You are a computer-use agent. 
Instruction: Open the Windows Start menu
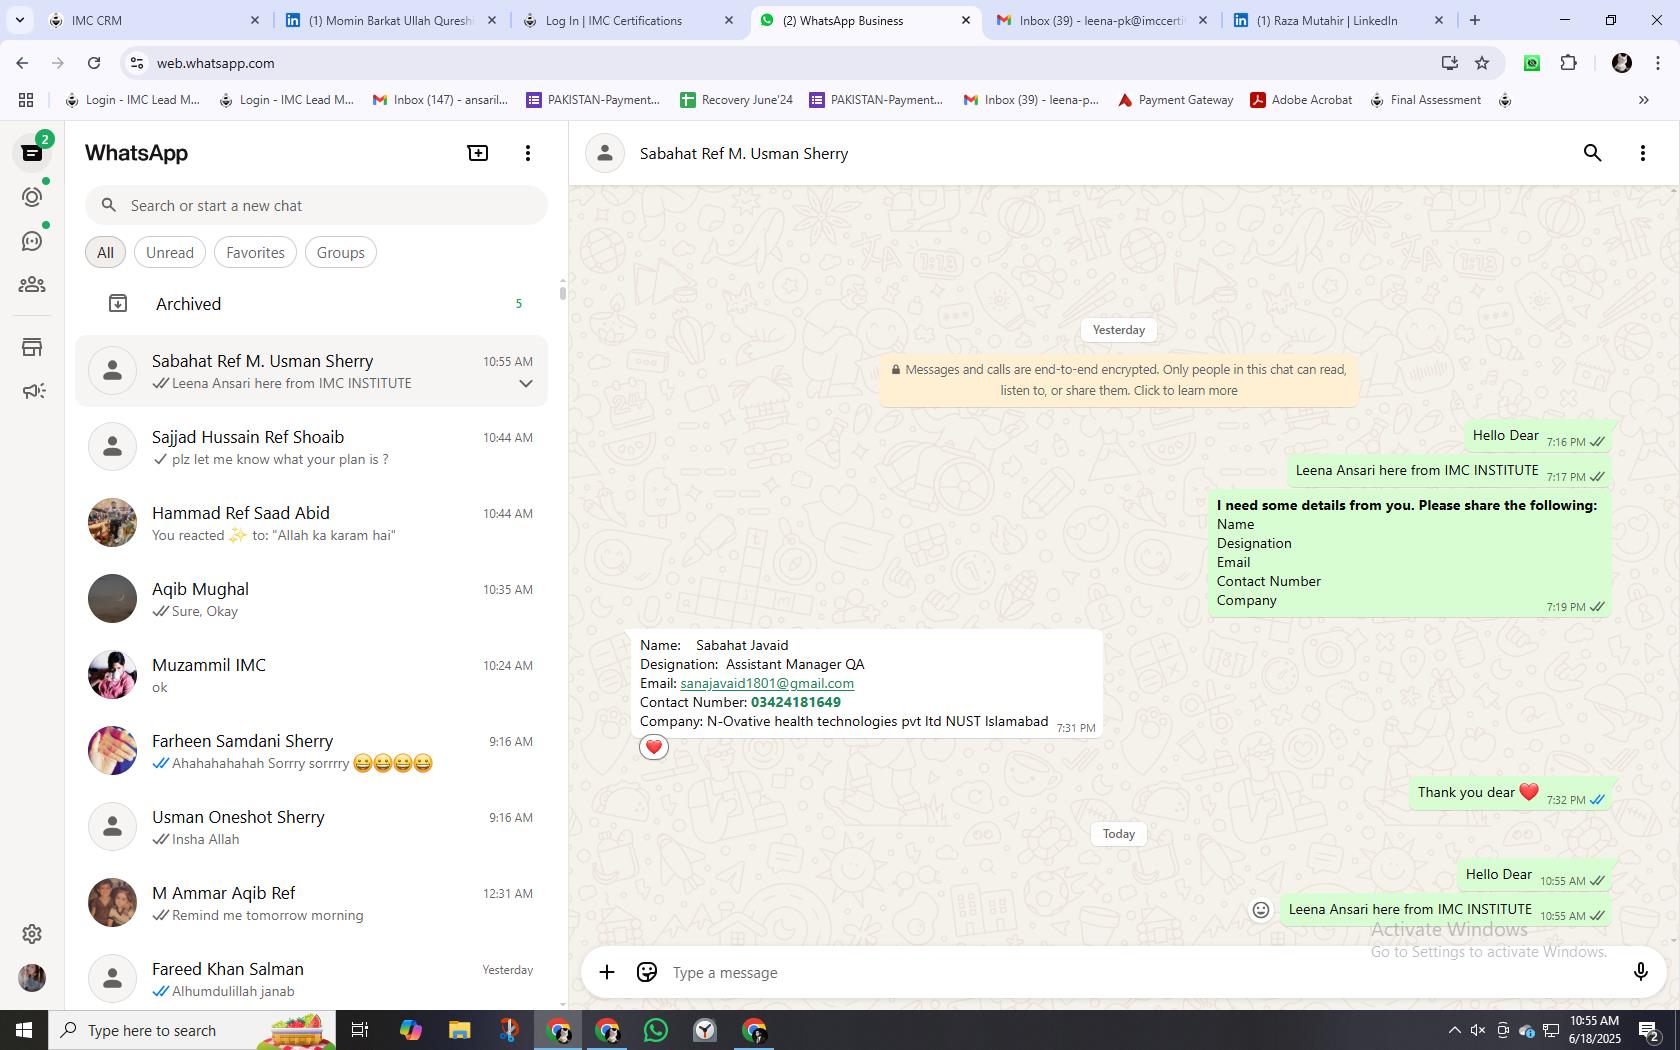pos(24,1030)
